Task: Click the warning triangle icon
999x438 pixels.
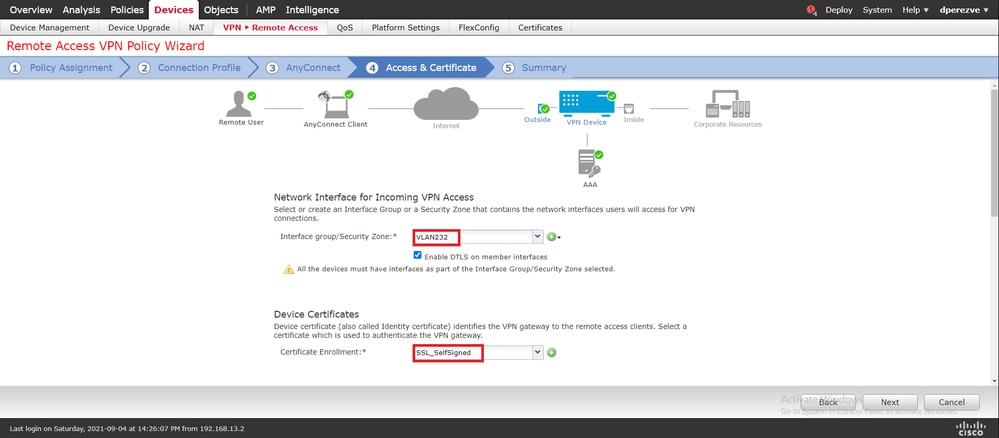Action: pos(289,269)
